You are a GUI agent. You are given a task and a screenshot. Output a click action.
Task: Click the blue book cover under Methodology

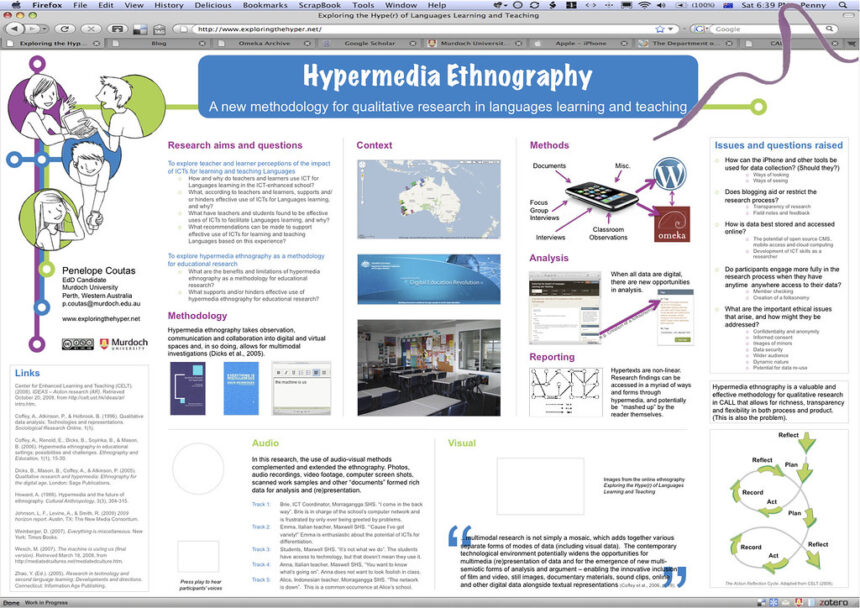[241, 388]
